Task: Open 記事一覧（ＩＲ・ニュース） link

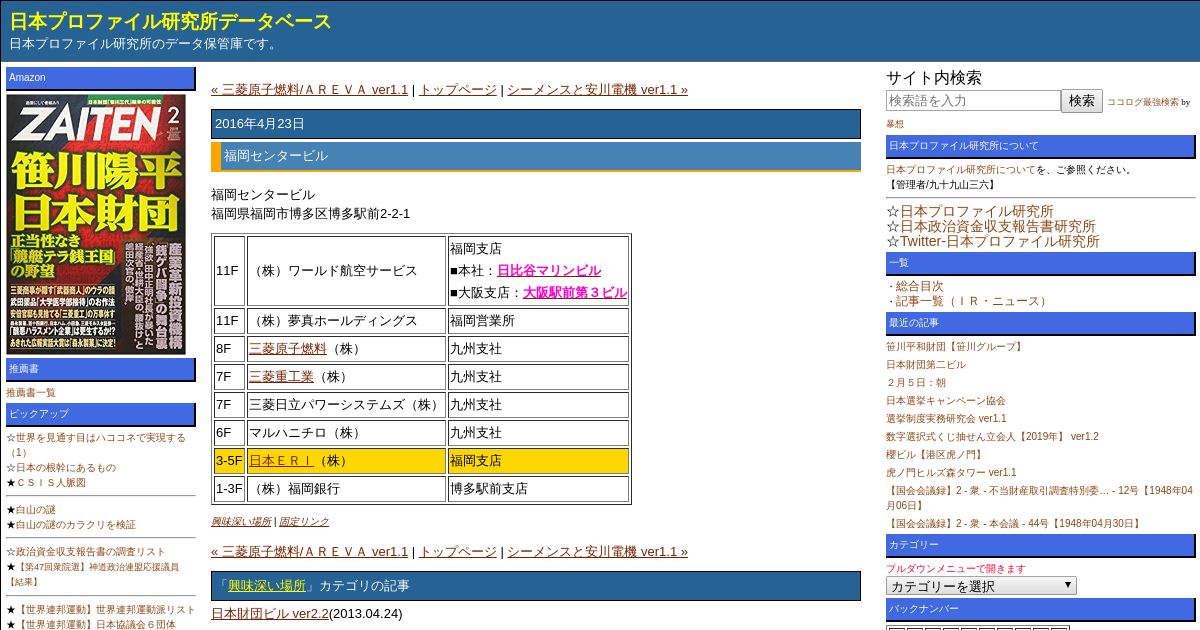Action: [x=974, y=300]
